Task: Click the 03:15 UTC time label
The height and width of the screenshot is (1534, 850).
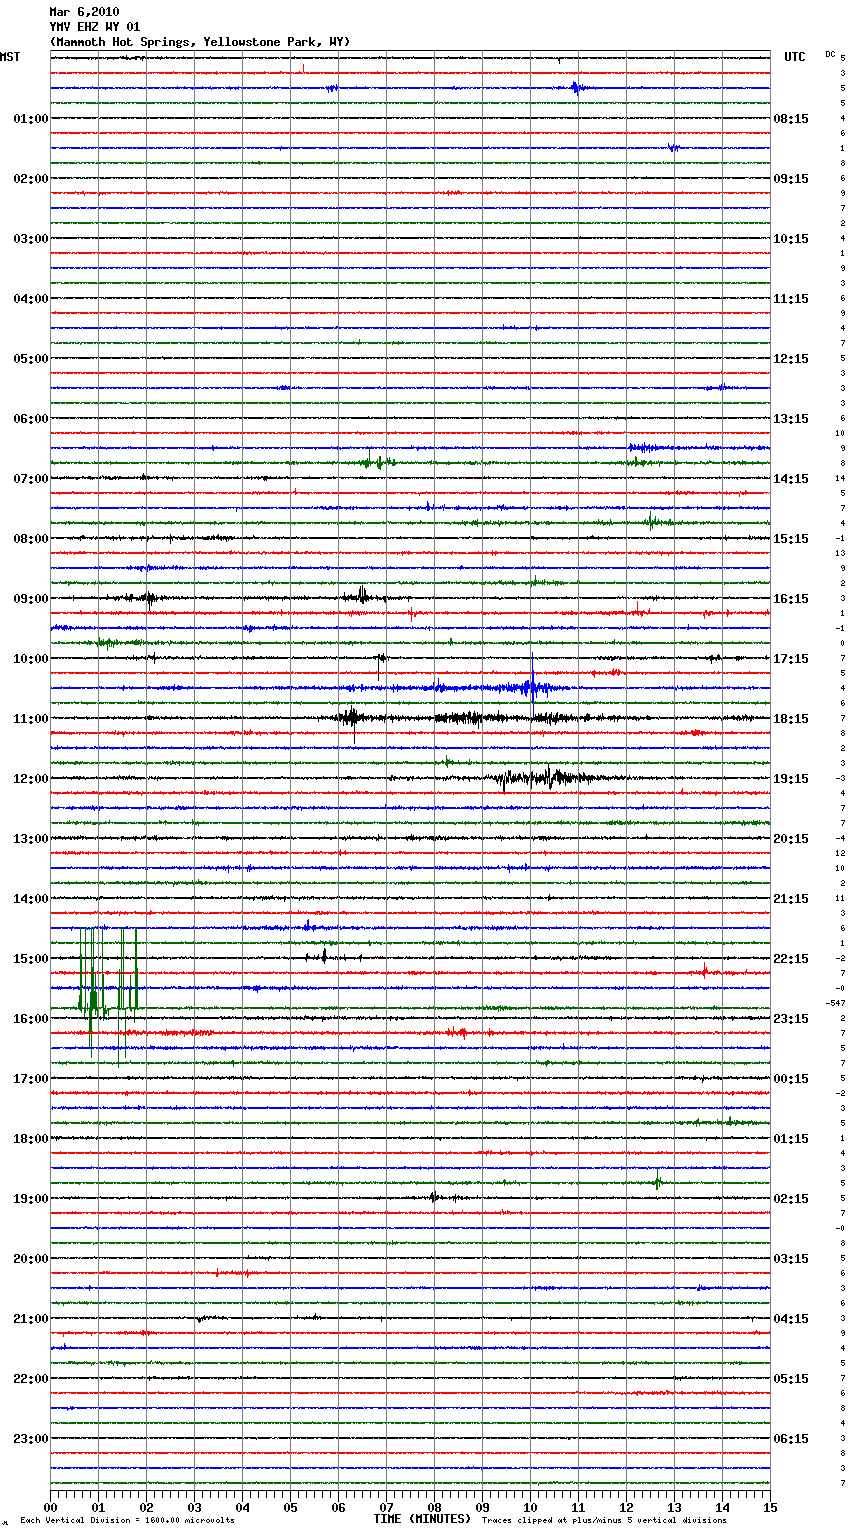Action: [791, 1259]
